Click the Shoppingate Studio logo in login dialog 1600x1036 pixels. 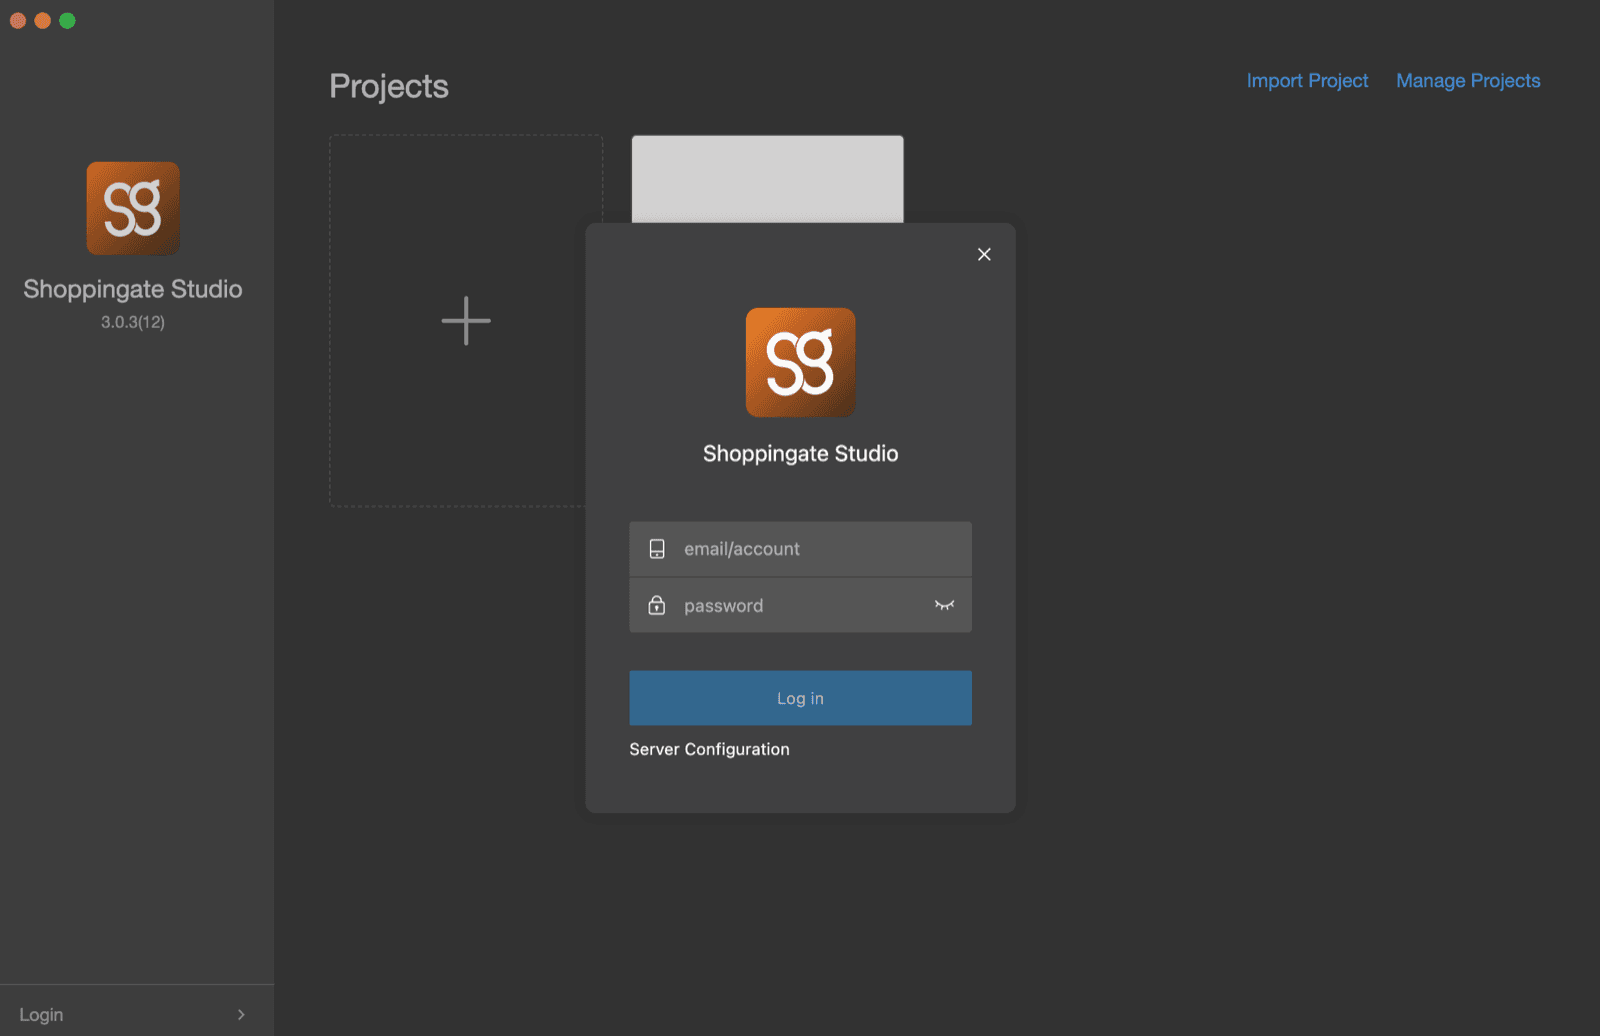(800, 362)
